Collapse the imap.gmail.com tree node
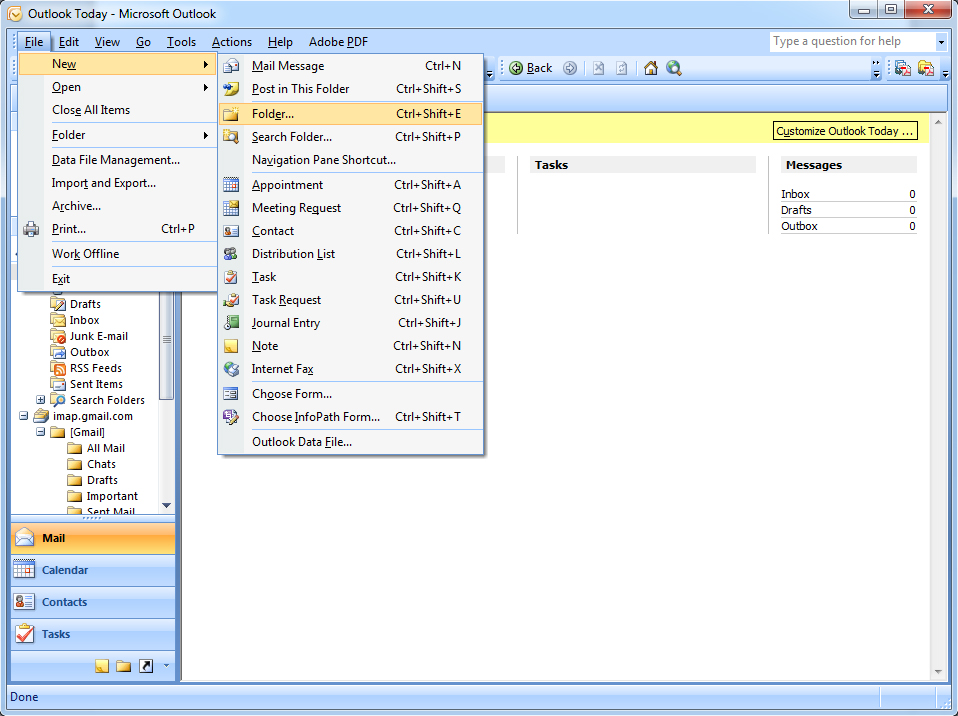Screen dimensions: 958x716 pos(23,416)
